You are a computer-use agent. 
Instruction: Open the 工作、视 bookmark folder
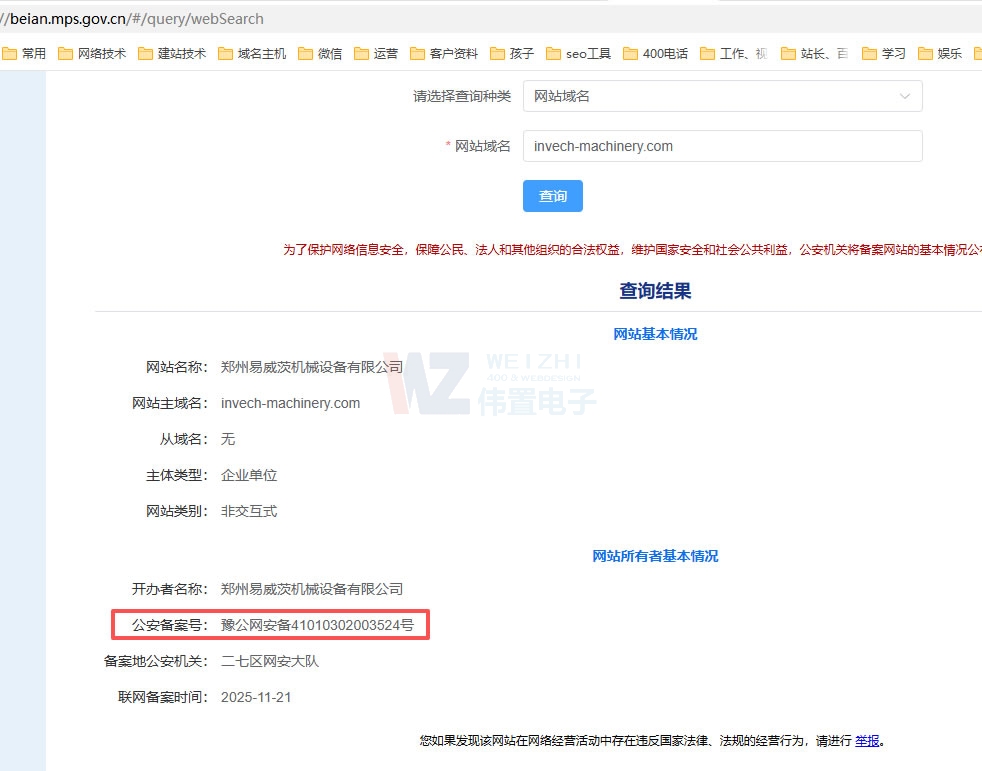coord(735,54)
